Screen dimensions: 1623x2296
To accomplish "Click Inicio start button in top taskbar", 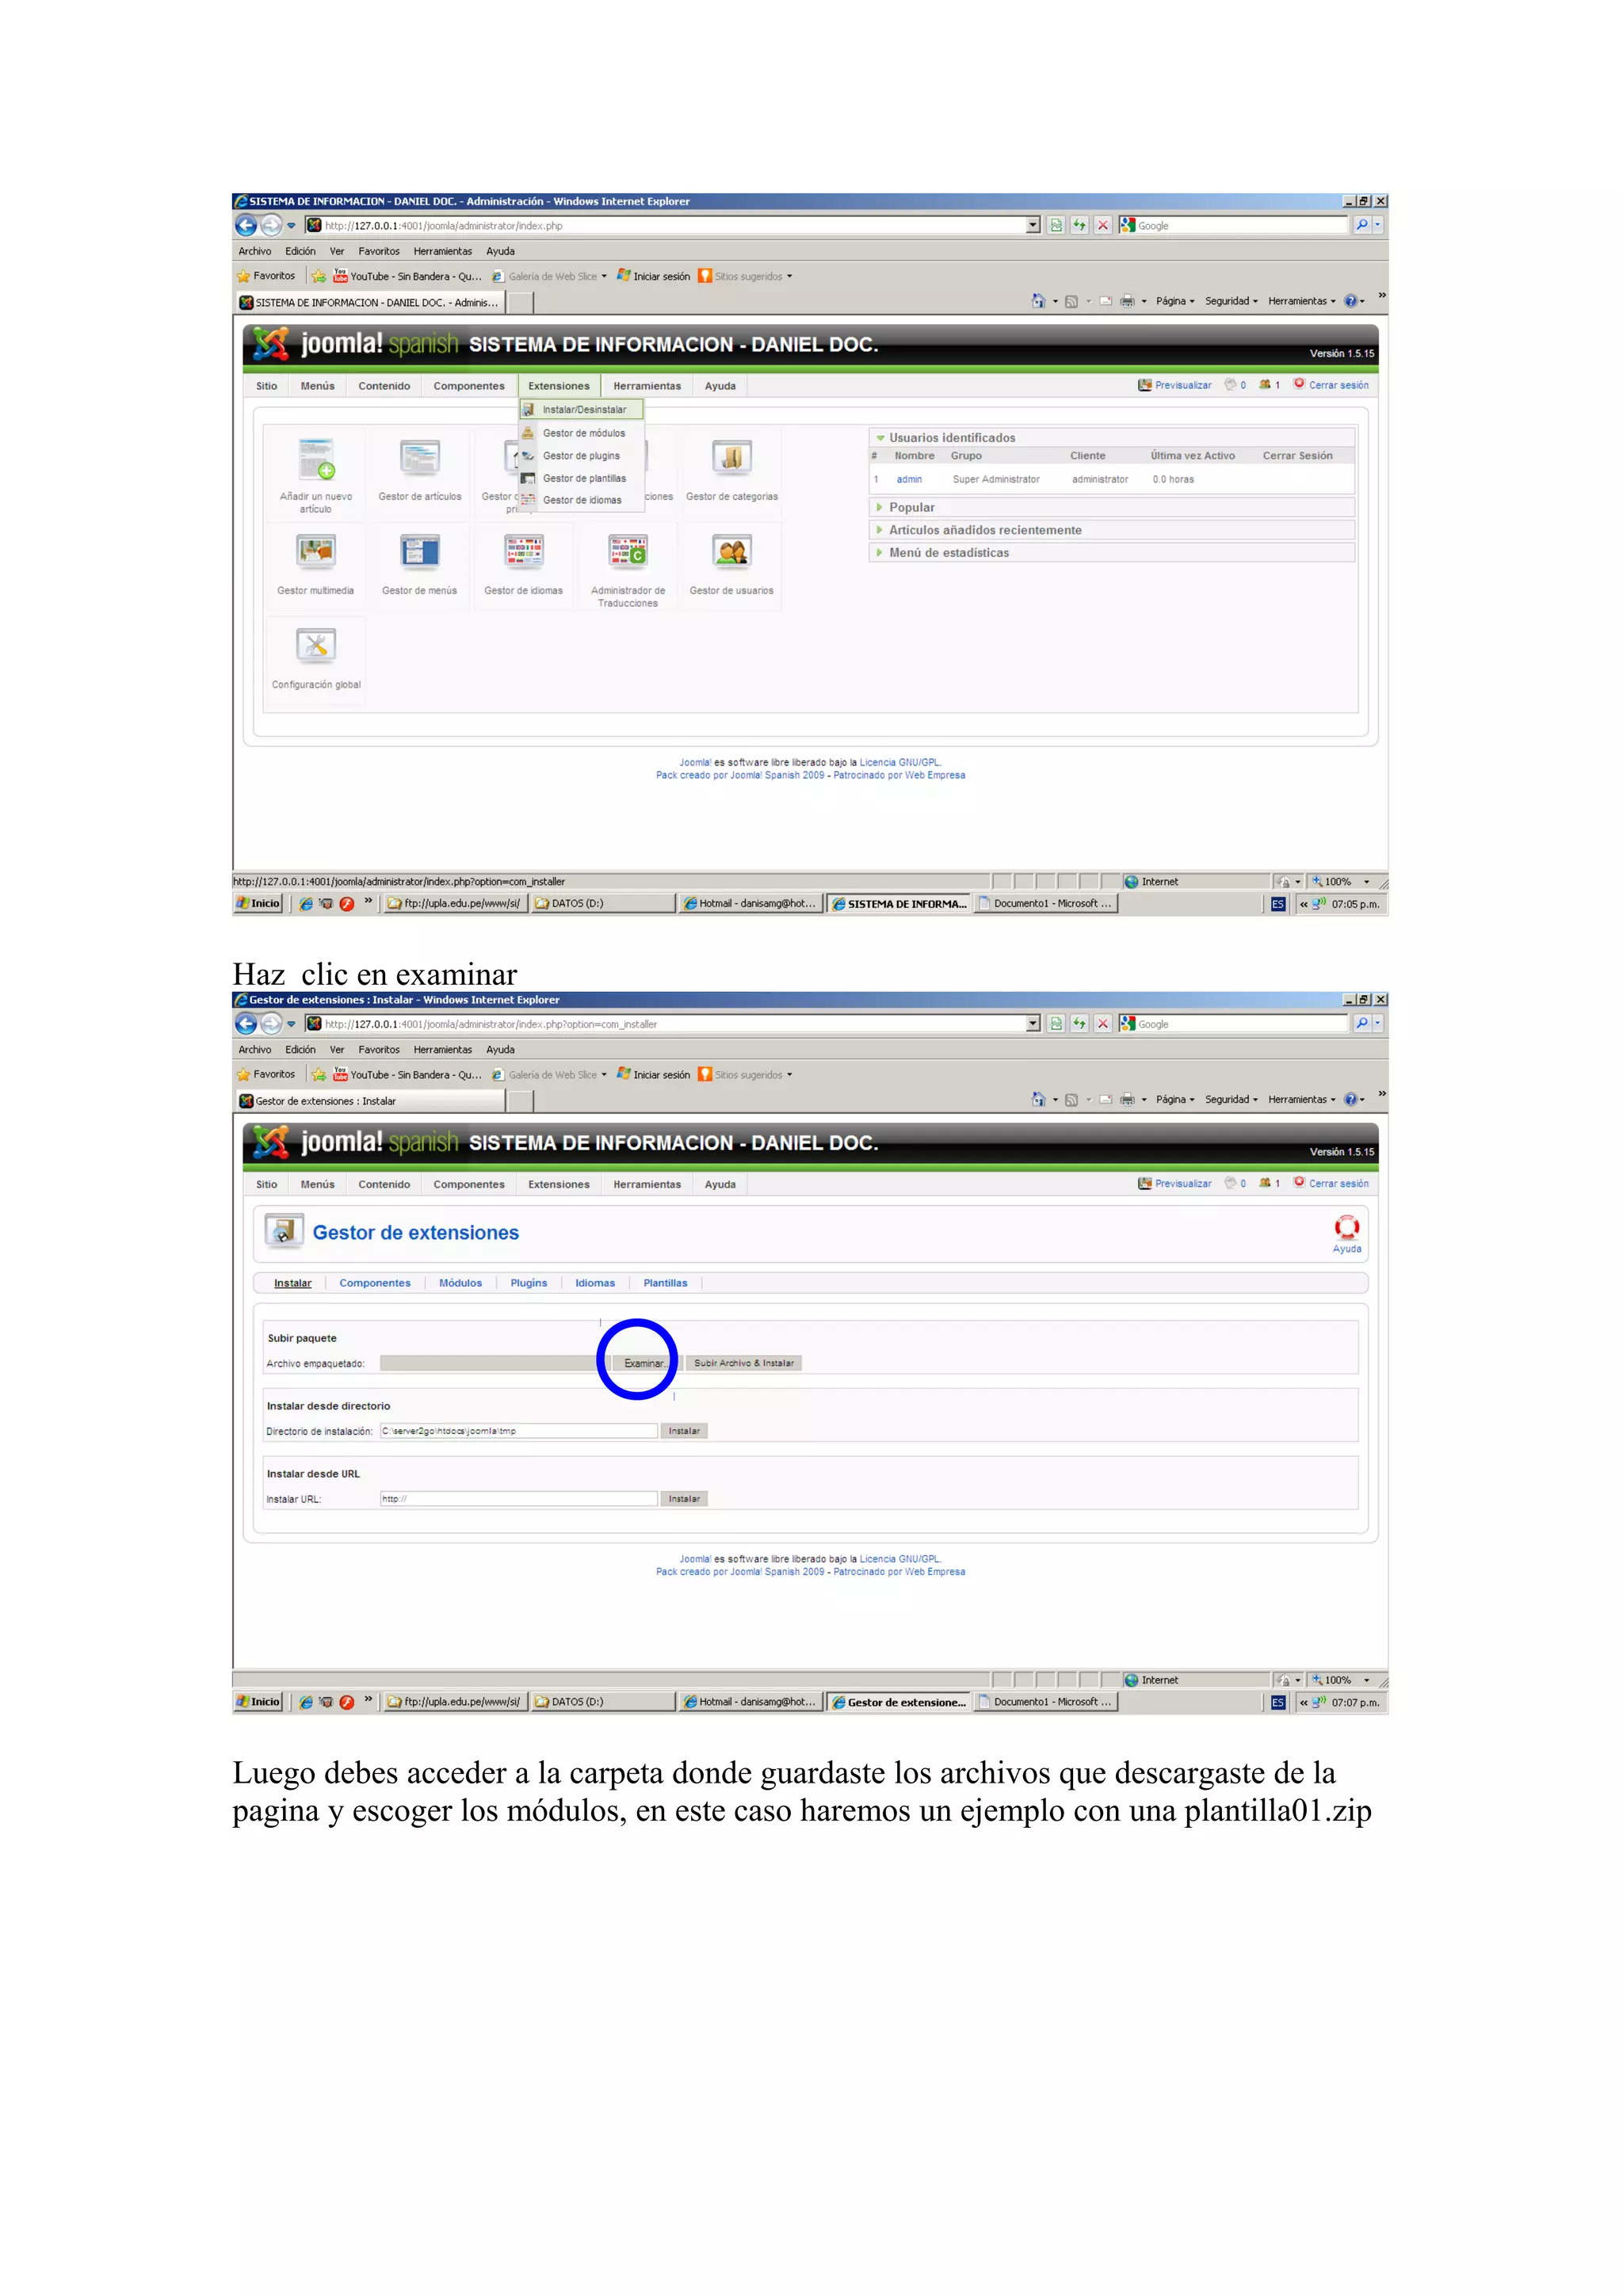I will [x=258, y=903].
